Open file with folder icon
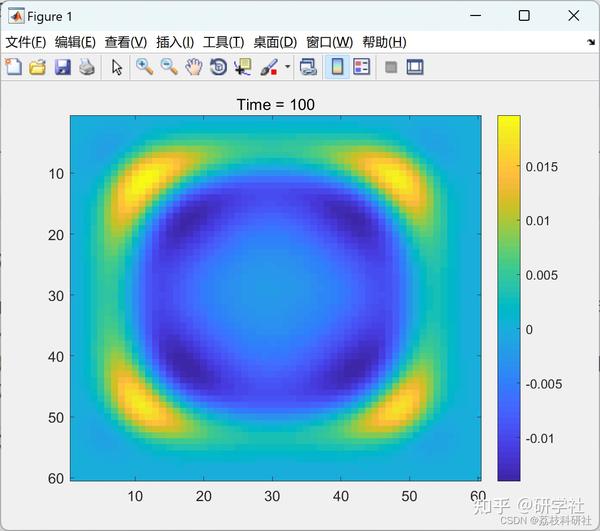 38,67
